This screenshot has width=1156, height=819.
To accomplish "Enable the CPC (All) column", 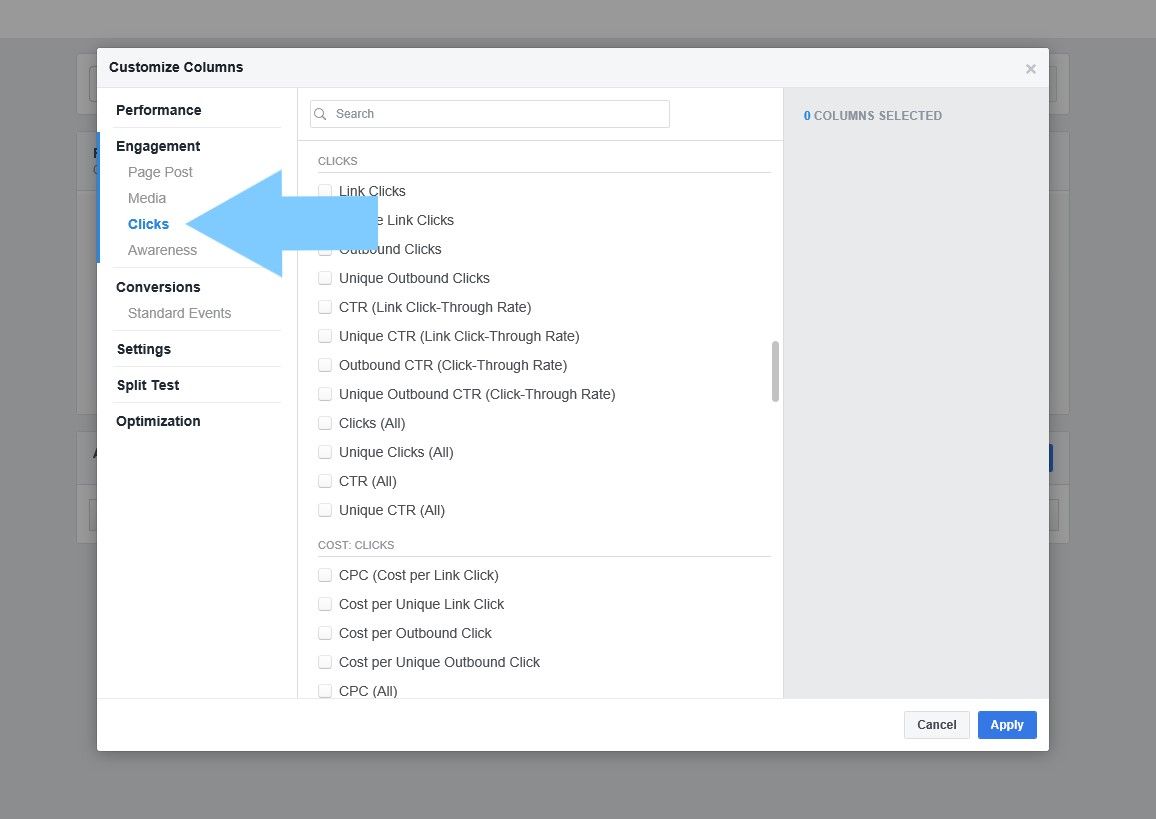I will click(x=324, y=691).
